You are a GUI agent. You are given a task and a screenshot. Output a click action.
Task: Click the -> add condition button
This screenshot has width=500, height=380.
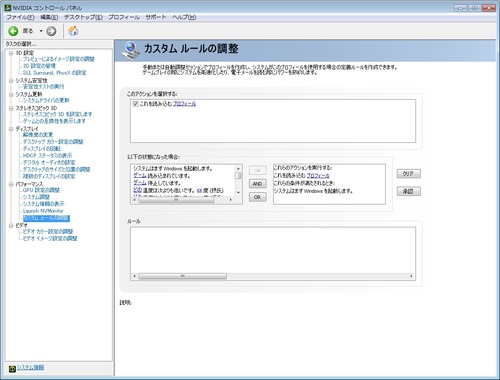tap(257, 170)
